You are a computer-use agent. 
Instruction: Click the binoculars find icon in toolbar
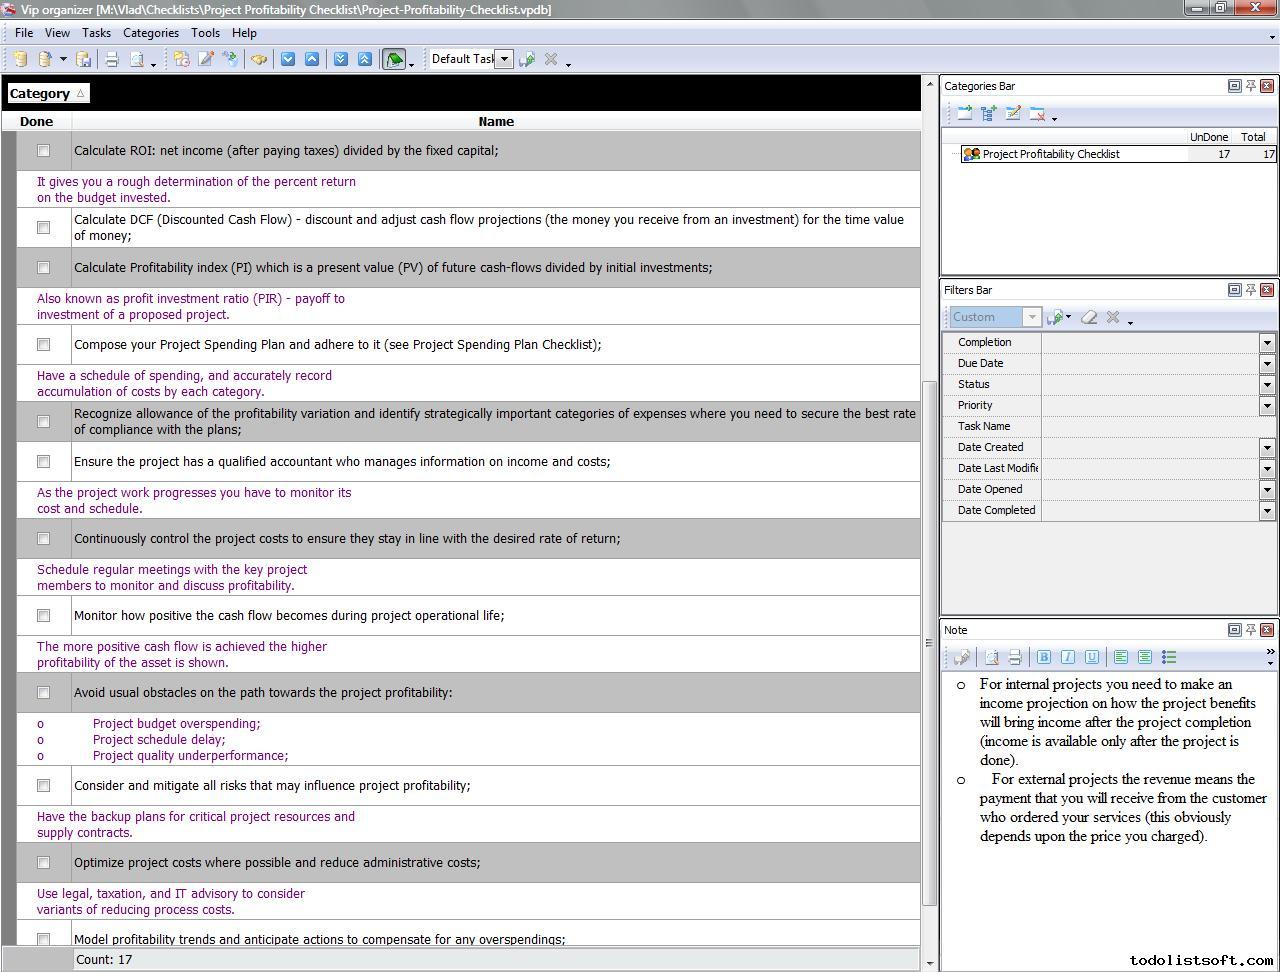pyautogui.click(x=259, y=60)
